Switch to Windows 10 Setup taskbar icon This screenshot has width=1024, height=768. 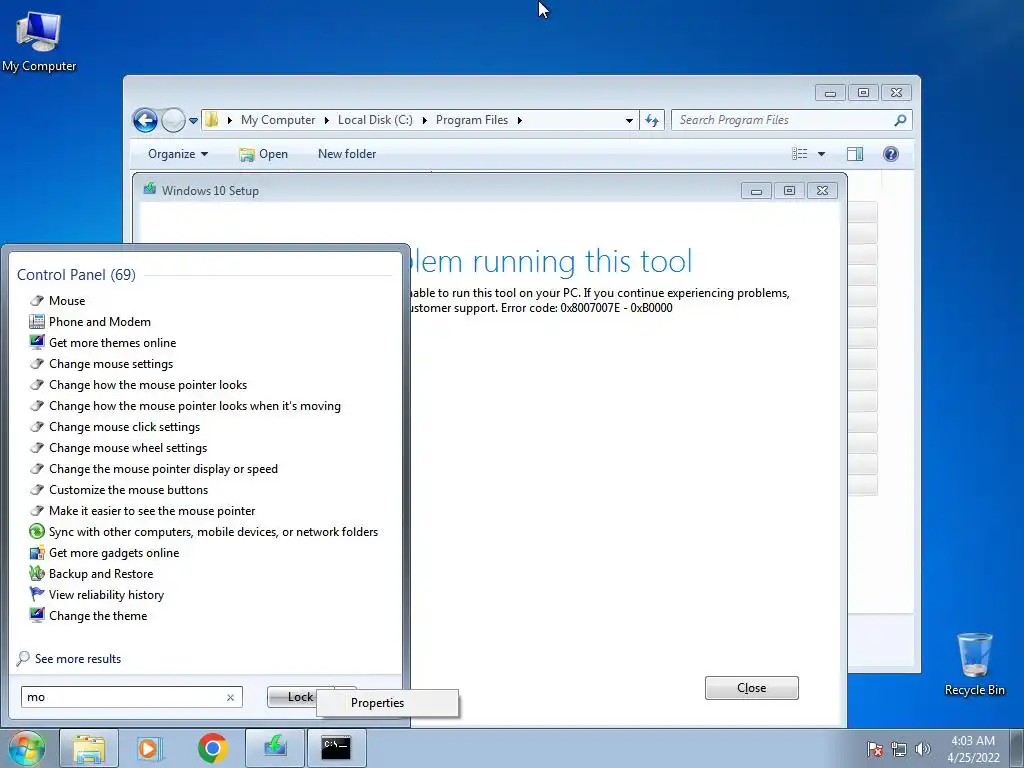pos(275,748)
